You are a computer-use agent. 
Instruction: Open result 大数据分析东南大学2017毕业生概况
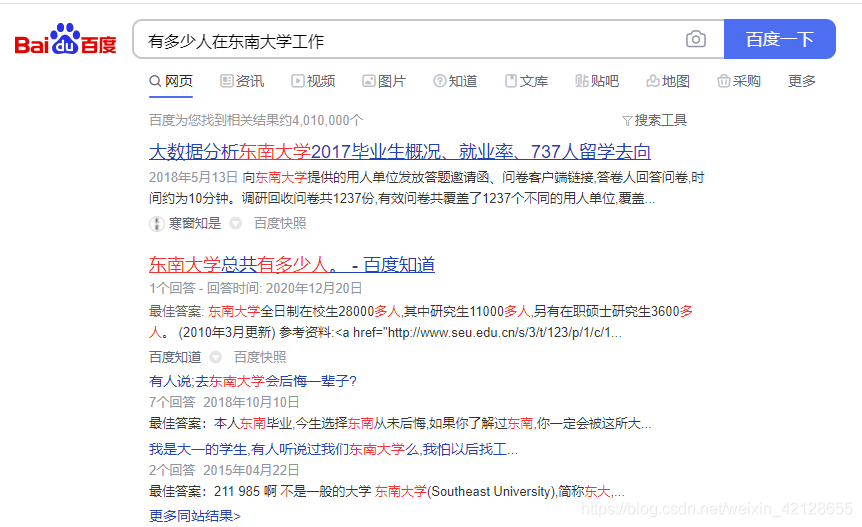(x=400, y=152)
